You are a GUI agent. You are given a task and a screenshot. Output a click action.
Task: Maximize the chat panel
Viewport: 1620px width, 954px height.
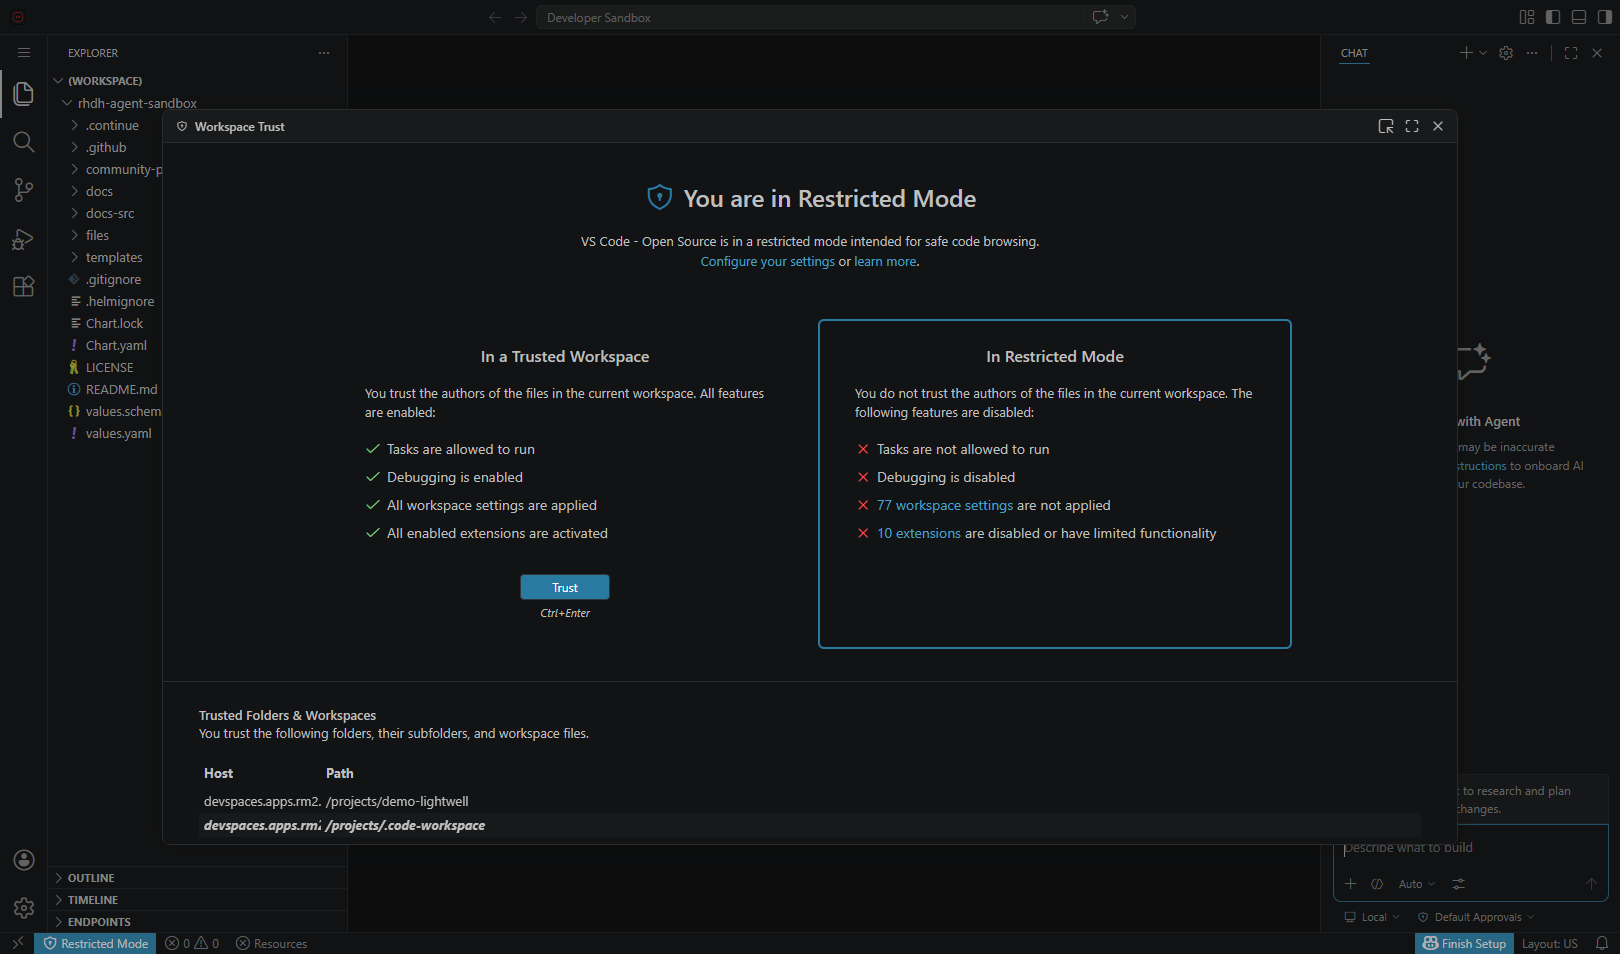[x=1571, y=53]
